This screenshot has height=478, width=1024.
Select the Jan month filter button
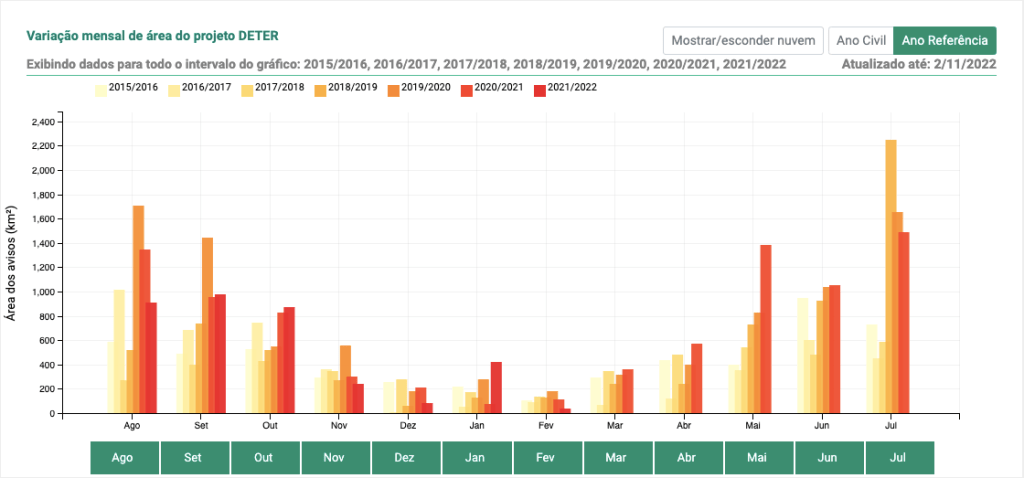point(477,457)
